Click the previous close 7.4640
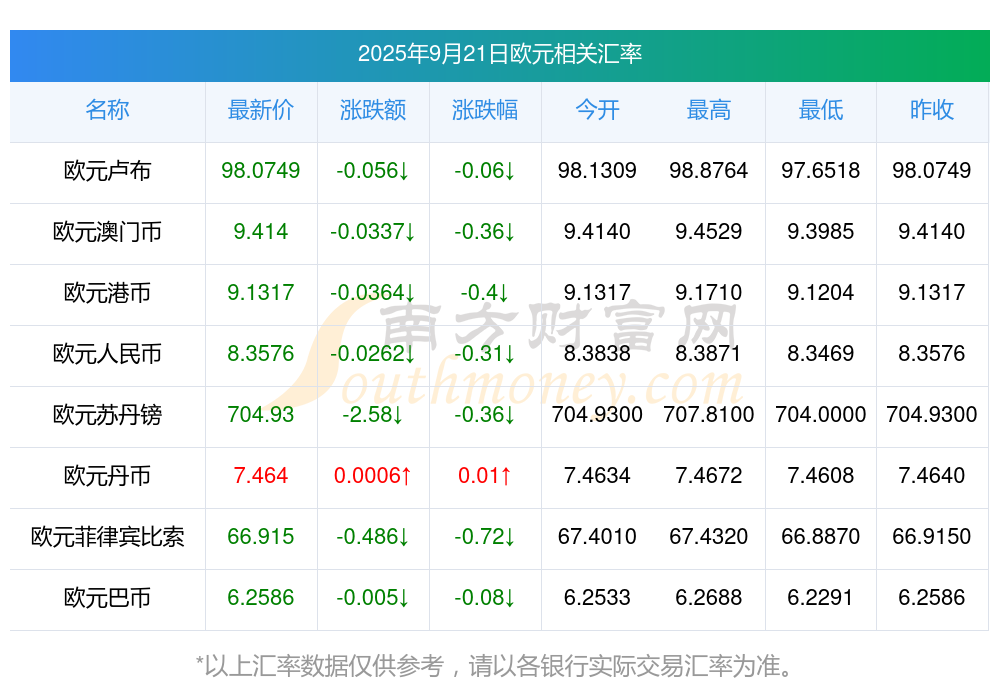Image resolution: width=1000 pixels, height=698 pixels. click(932, 476)
